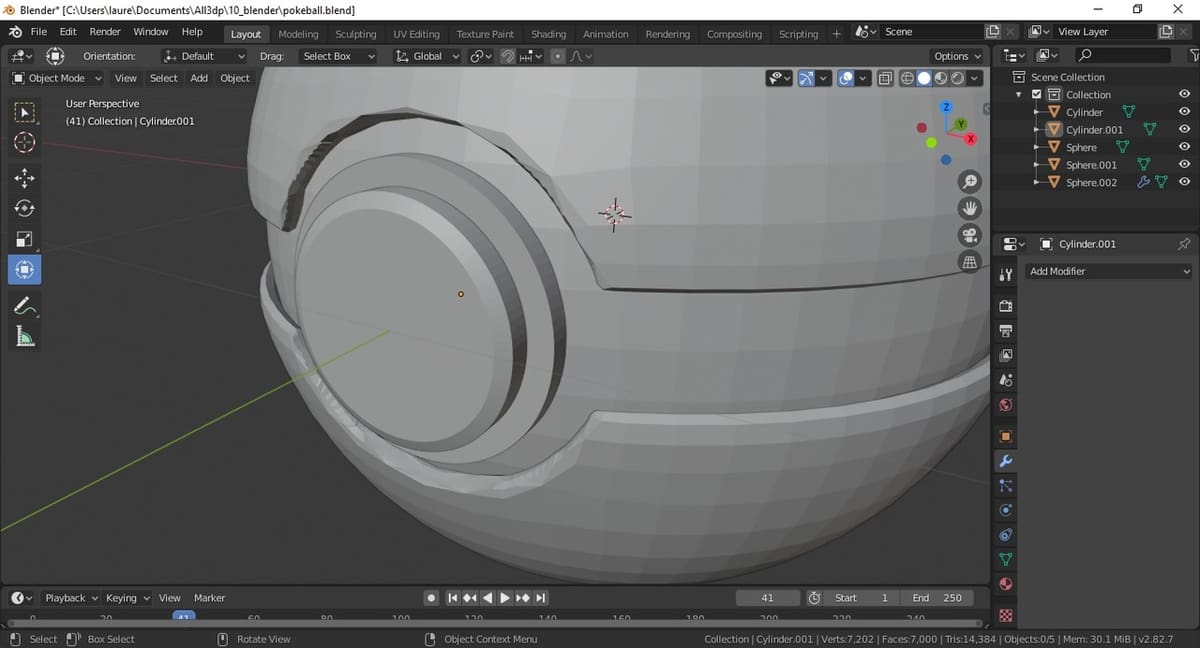1200x648 pixels.
Task: Collapse the Collection tree in outliner
Action: click(x=1019, y=94)
